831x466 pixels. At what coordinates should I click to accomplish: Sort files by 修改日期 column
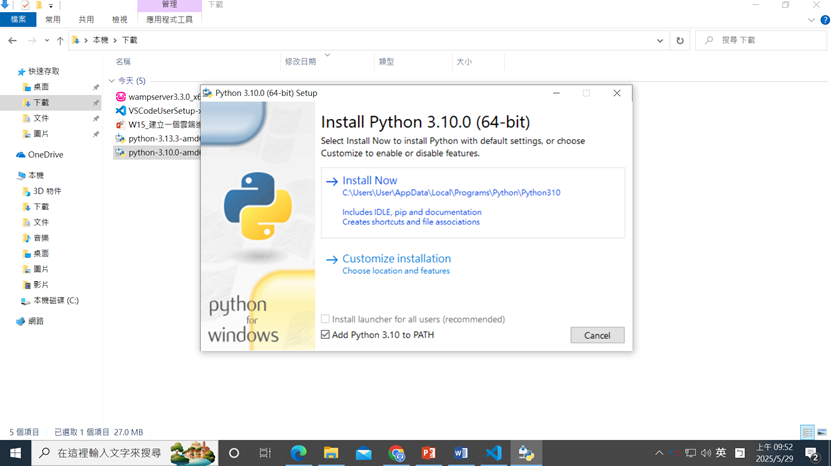pyautogui.click(x=300, y=61)
